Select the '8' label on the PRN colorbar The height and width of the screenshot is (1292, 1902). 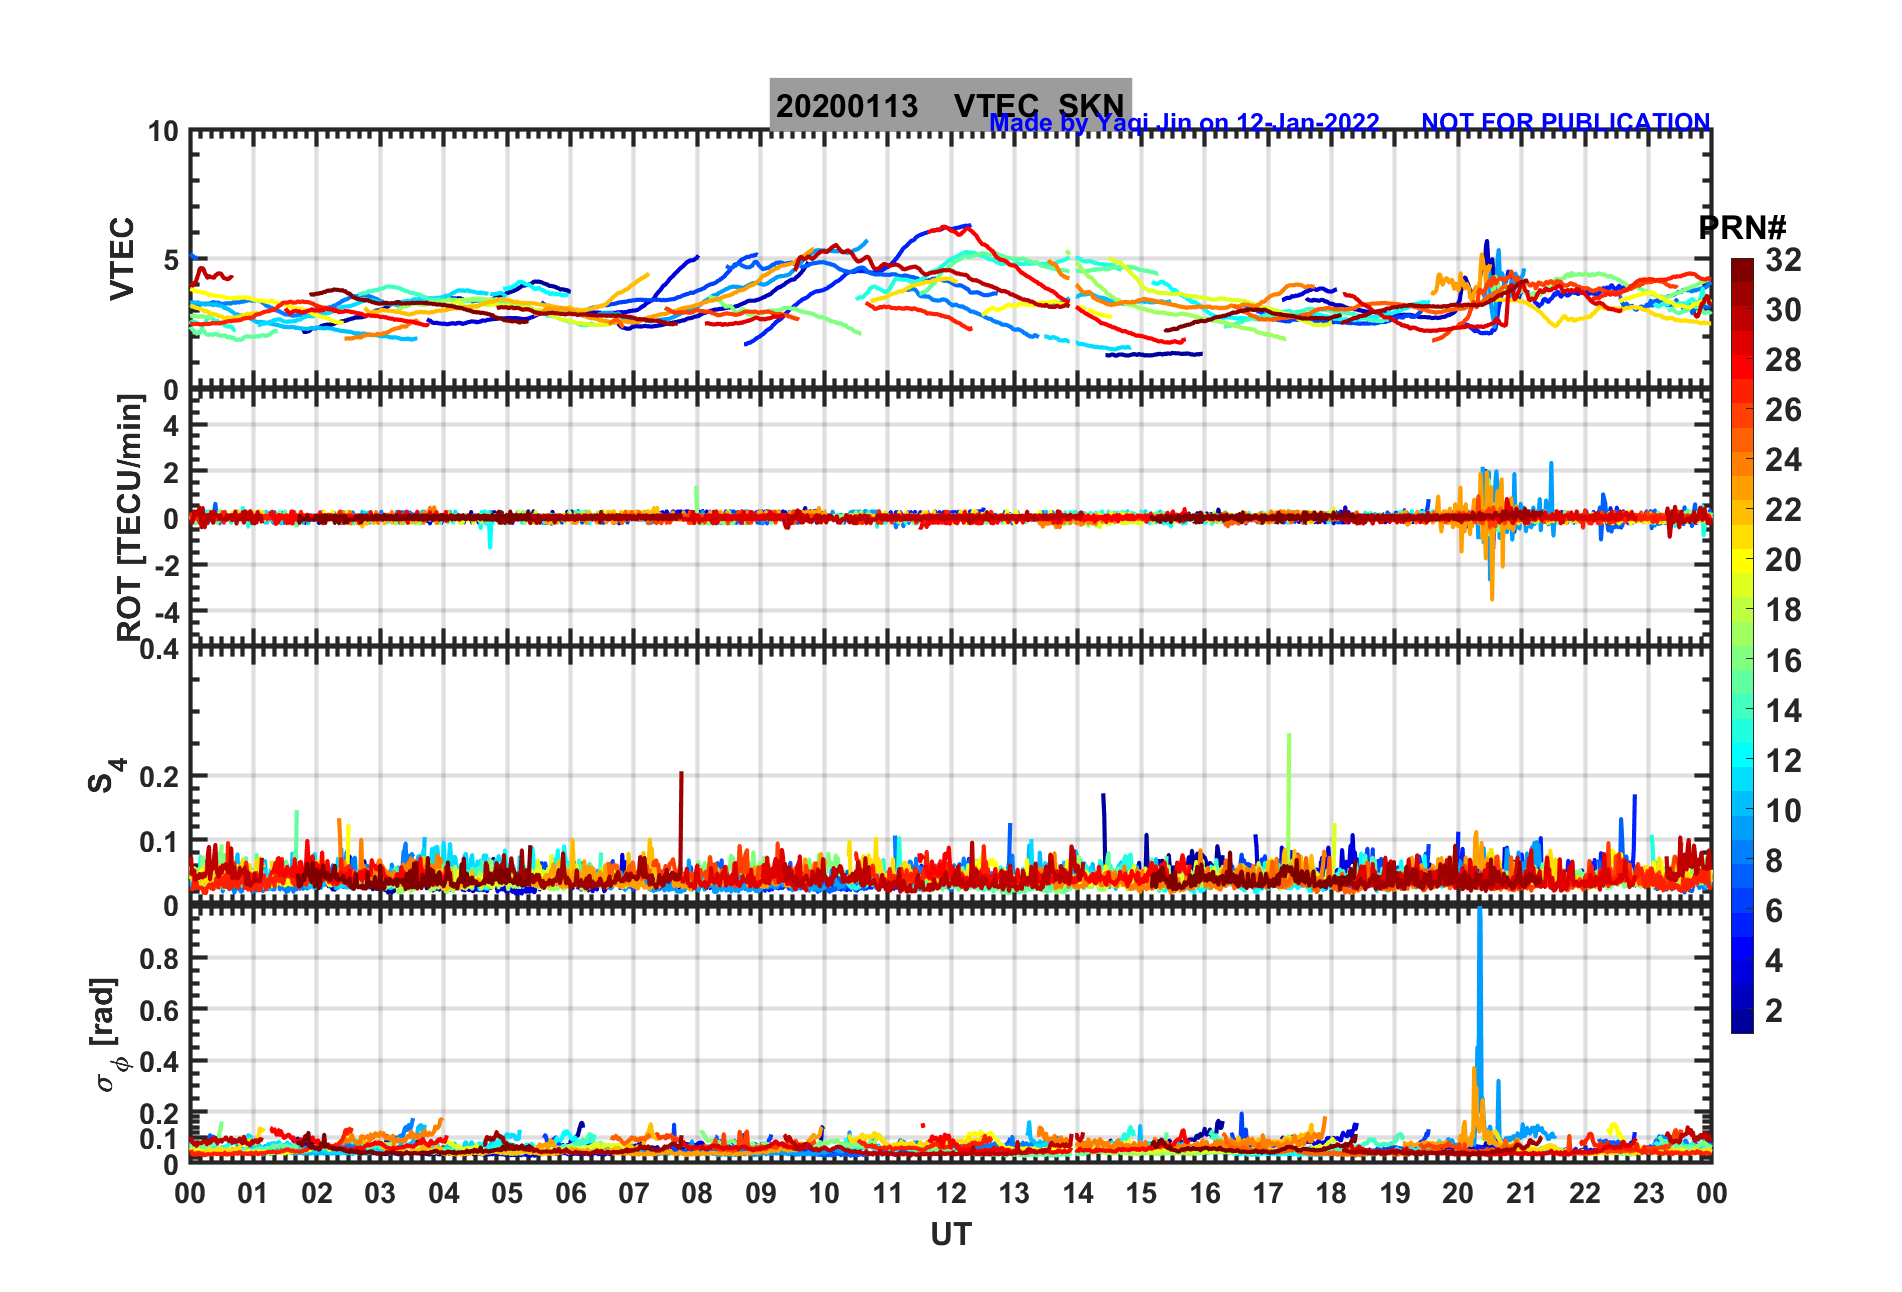pos(1774,860)
